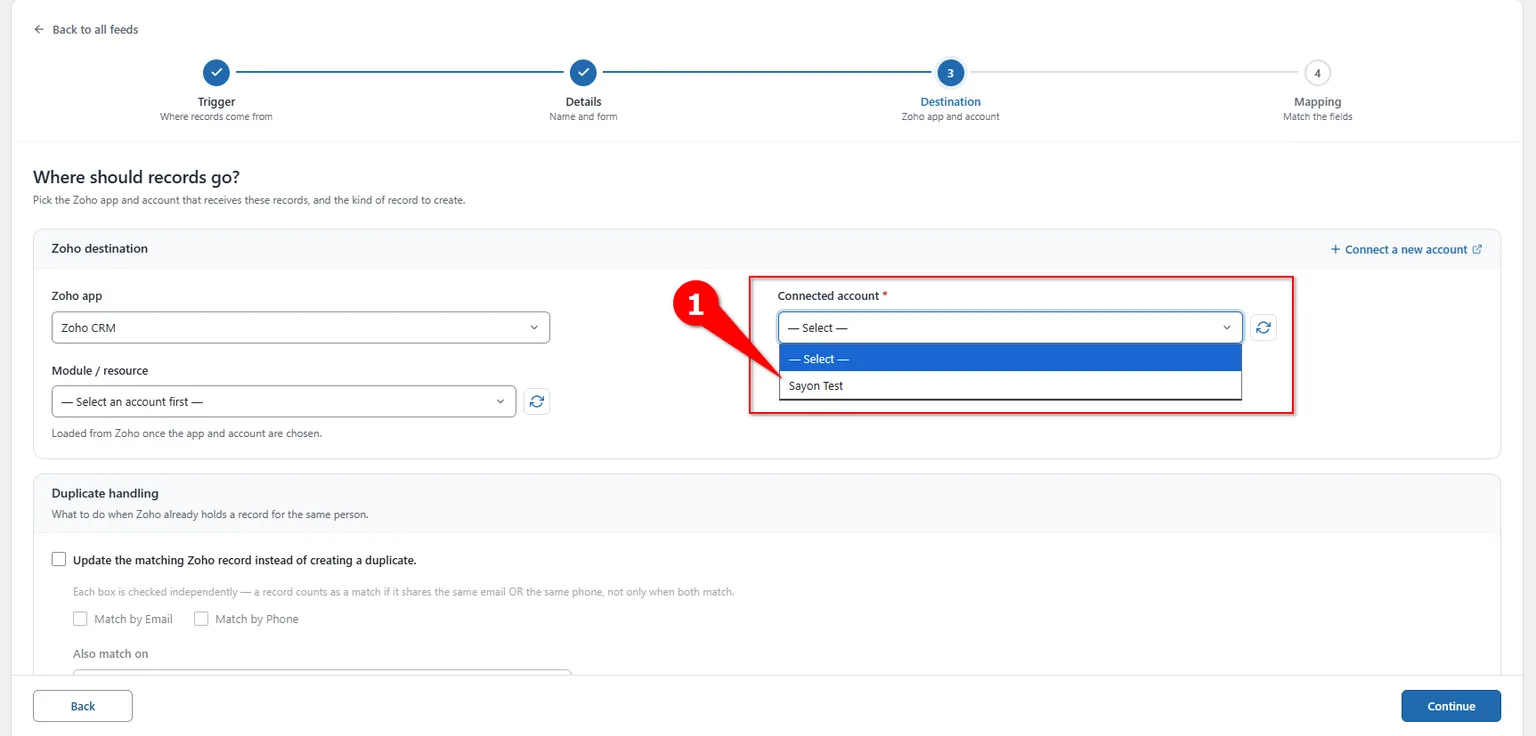Click the Trigger step label

216,102
